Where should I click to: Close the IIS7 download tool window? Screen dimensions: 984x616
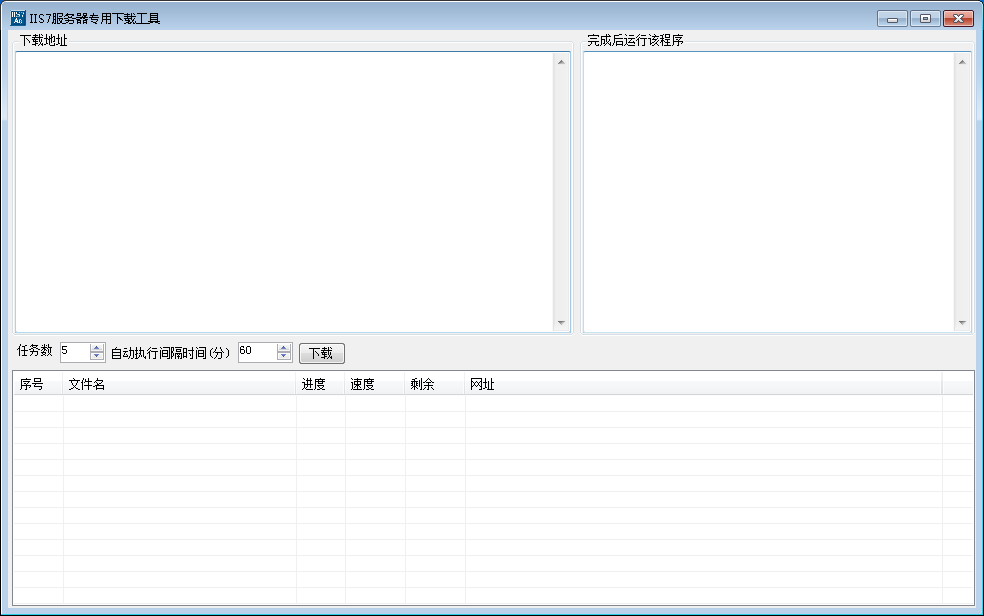958,19
